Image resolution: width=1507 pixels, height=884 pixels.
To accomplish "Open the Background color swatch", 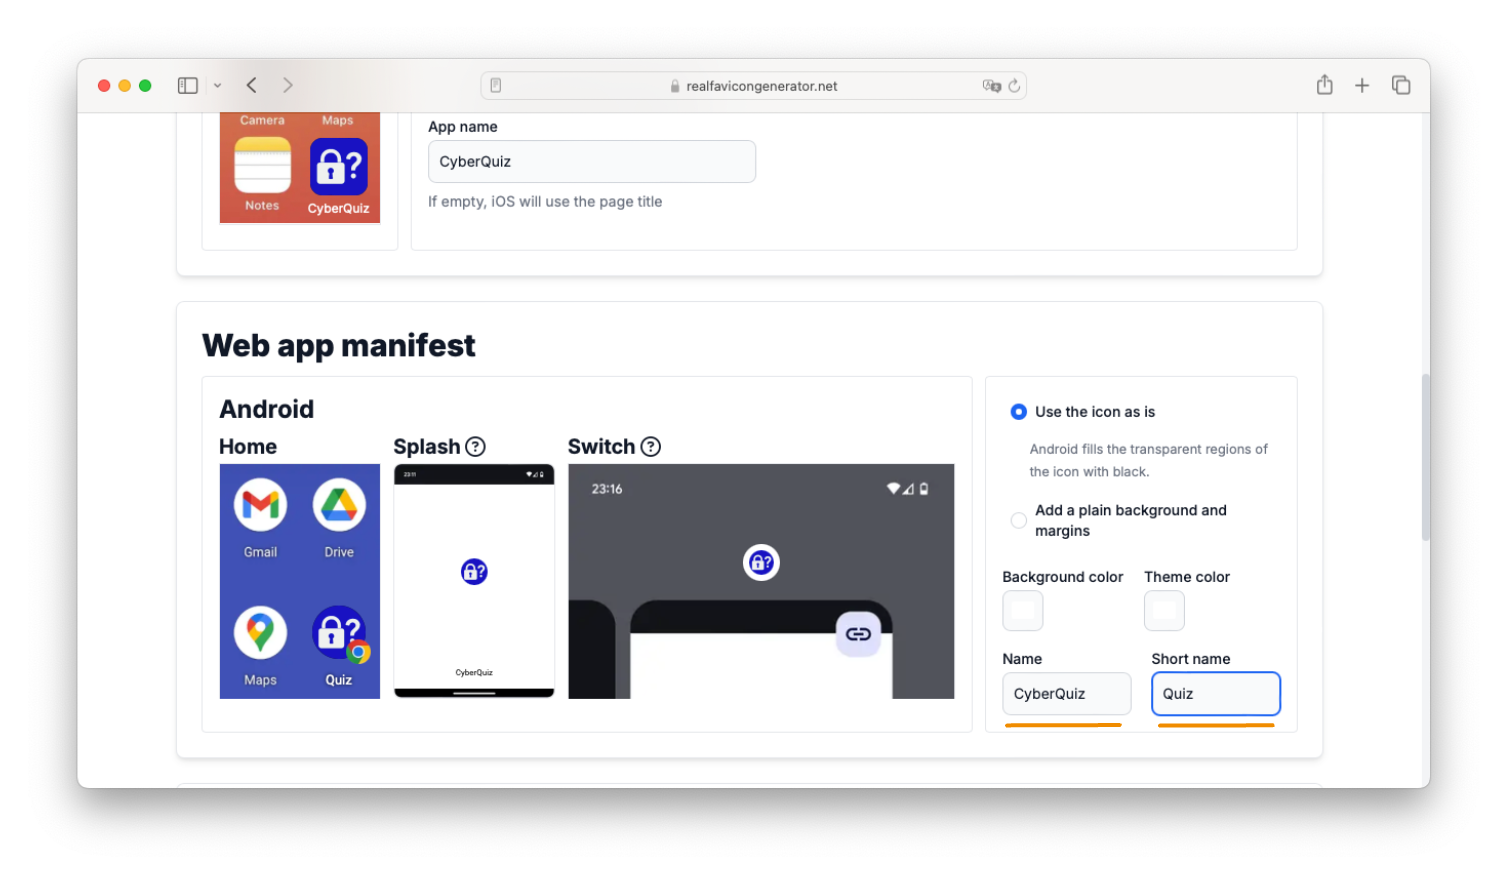I will [1022, 610].
